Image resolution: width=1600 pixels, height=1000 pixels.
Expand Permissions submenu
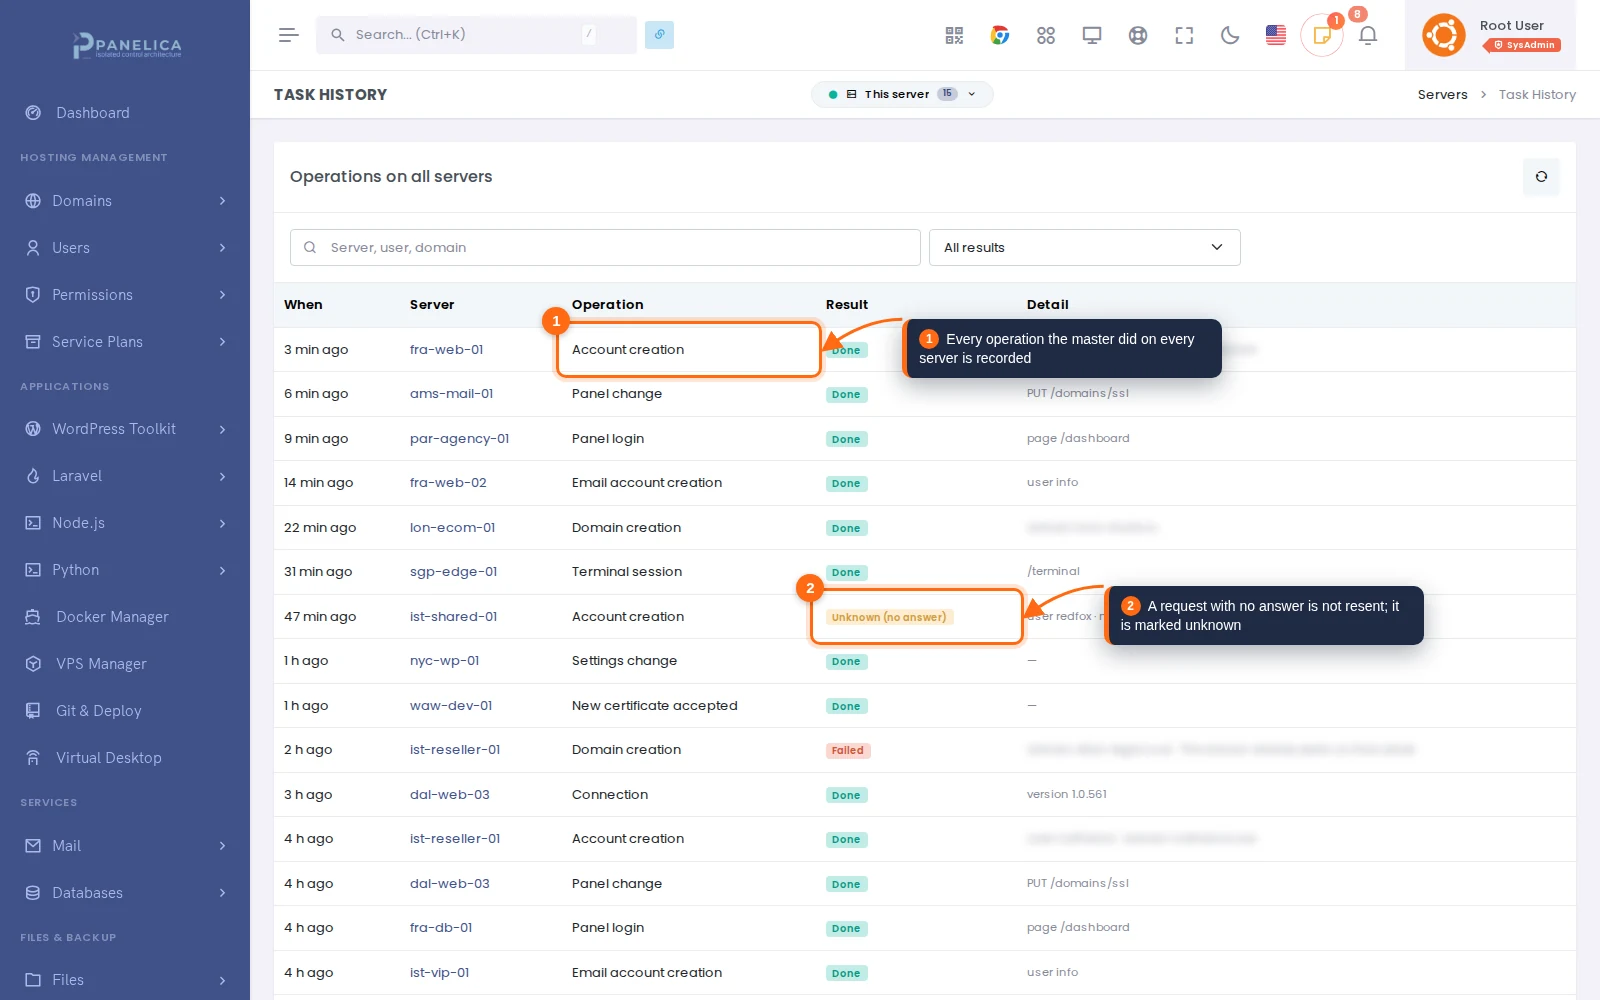pos(125,295)
